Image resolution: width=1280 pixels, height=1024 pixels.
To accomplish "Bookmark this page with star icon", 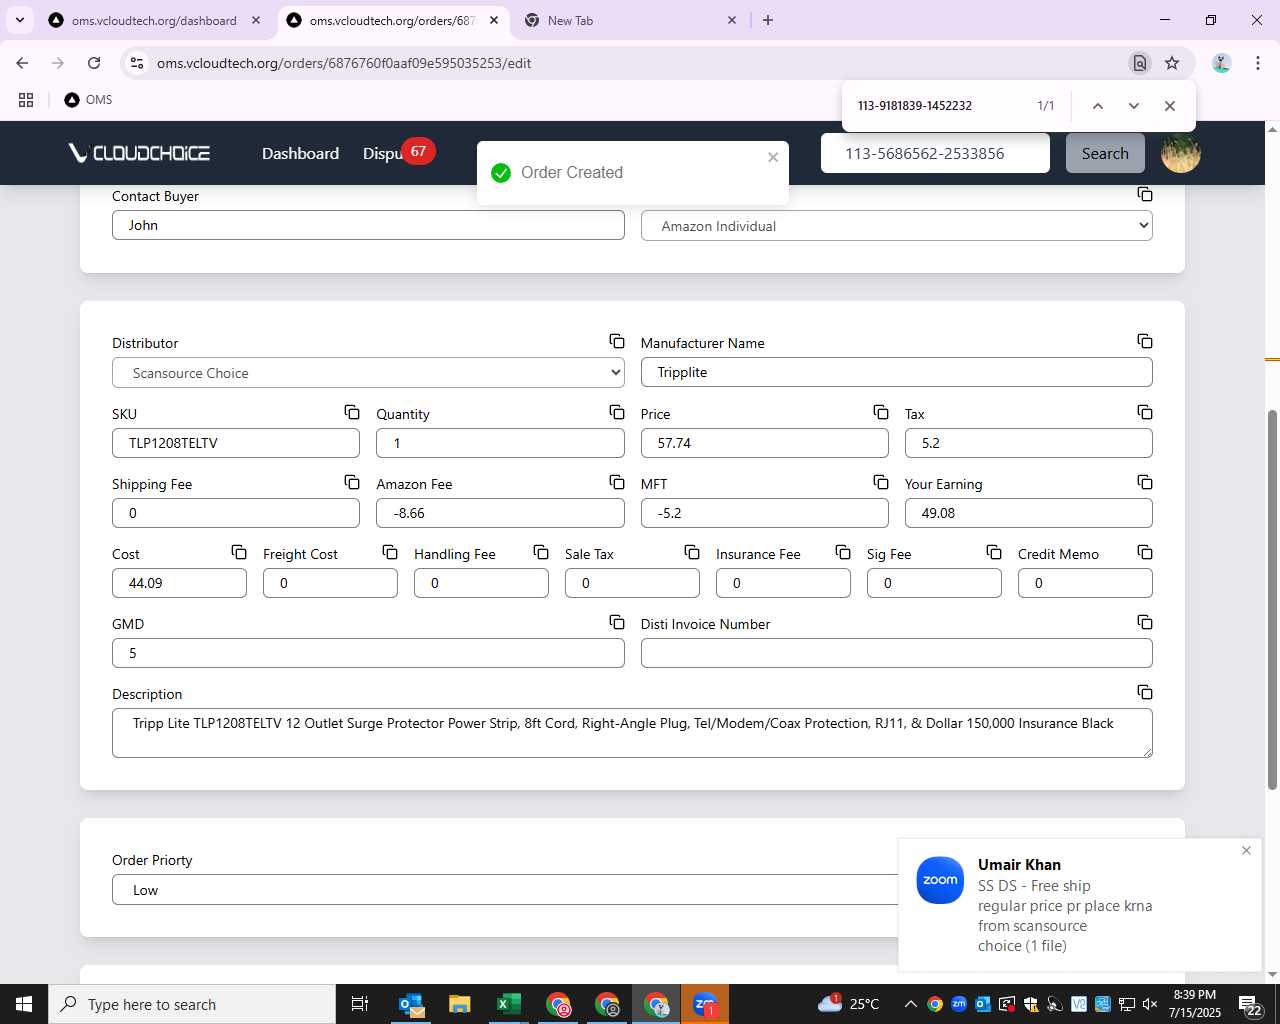I will click(x=1172, y=63).
